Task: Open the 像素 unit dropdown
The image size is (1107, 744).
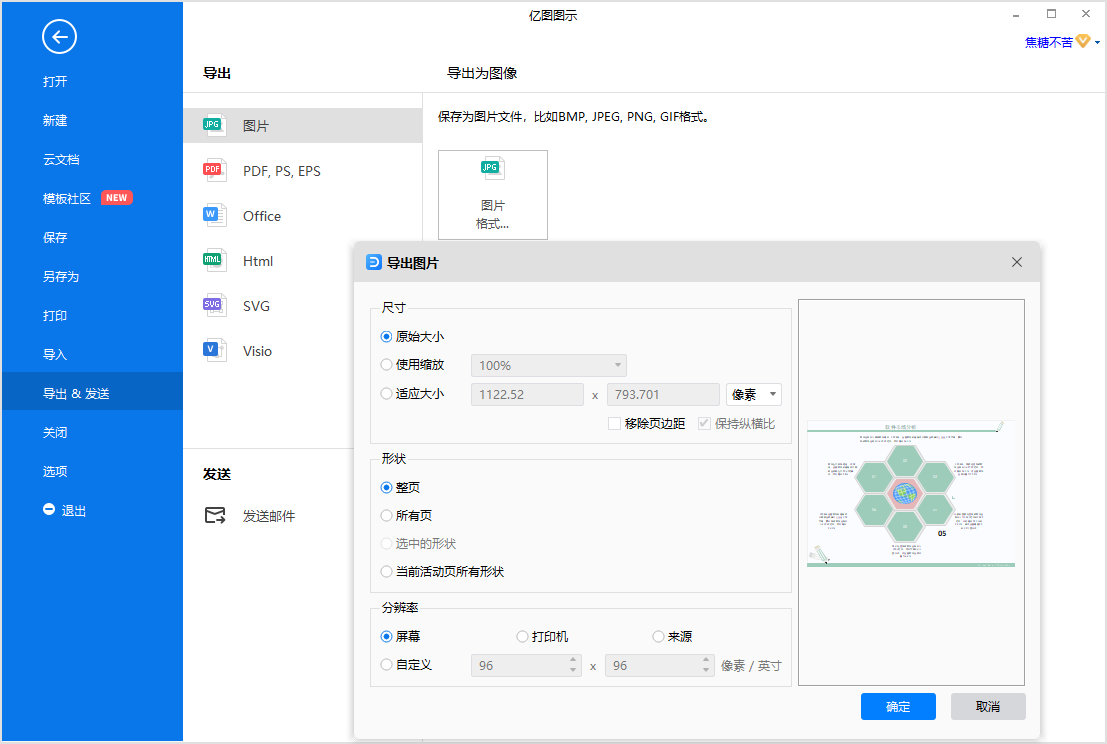Action: click(x=754, y=395)
